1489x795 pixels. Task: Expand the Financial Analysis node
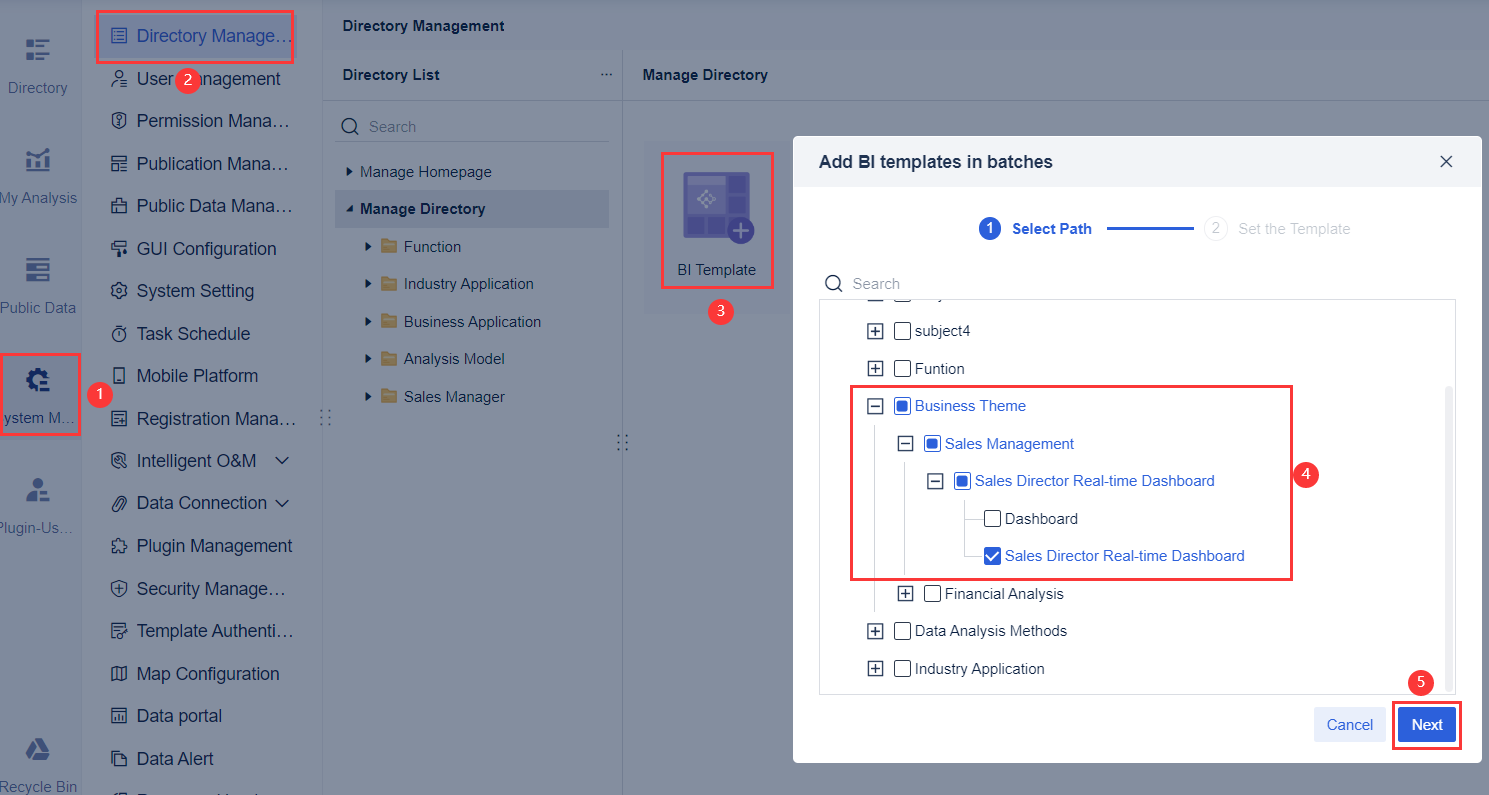click(x=905, y=594)
